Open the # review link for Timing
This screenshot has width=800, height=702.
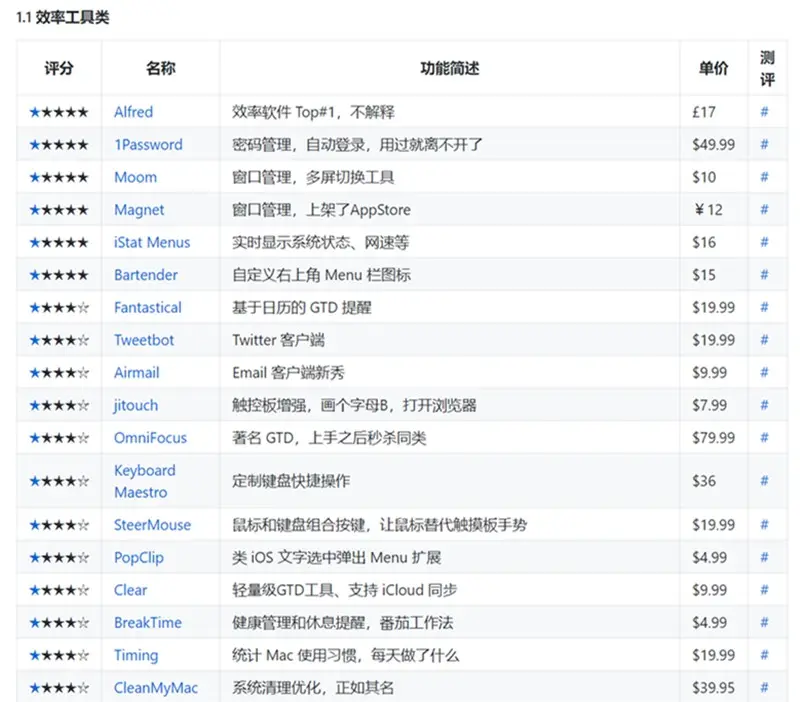click(764, 656)
